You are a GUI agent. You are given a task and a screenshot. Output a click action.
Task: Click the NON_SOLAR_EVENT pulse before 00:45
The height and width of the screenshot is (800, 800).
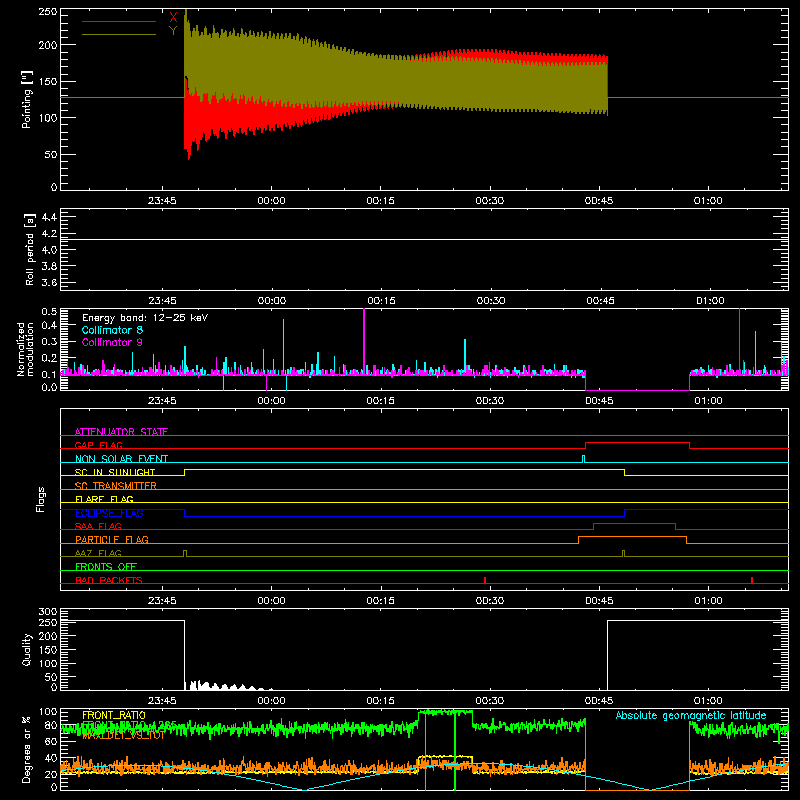point(584,459)
